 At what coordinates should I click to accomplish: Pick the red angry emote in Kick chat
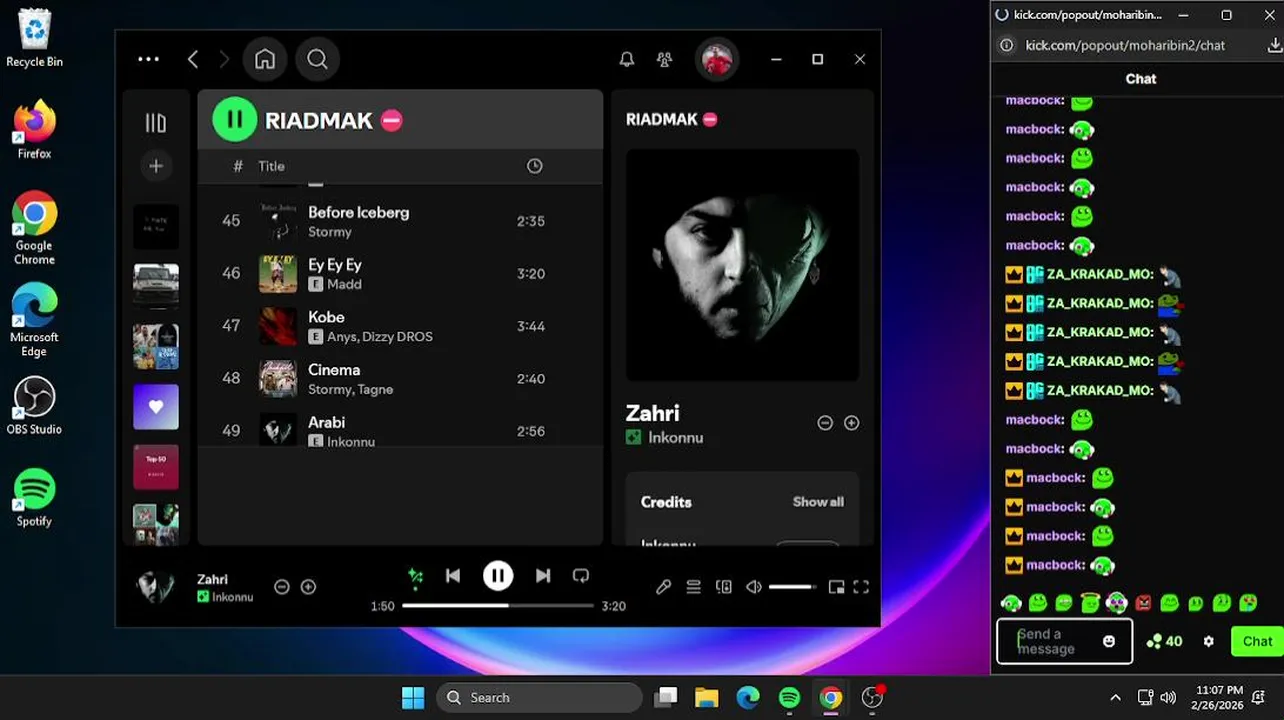(1143, 603)
